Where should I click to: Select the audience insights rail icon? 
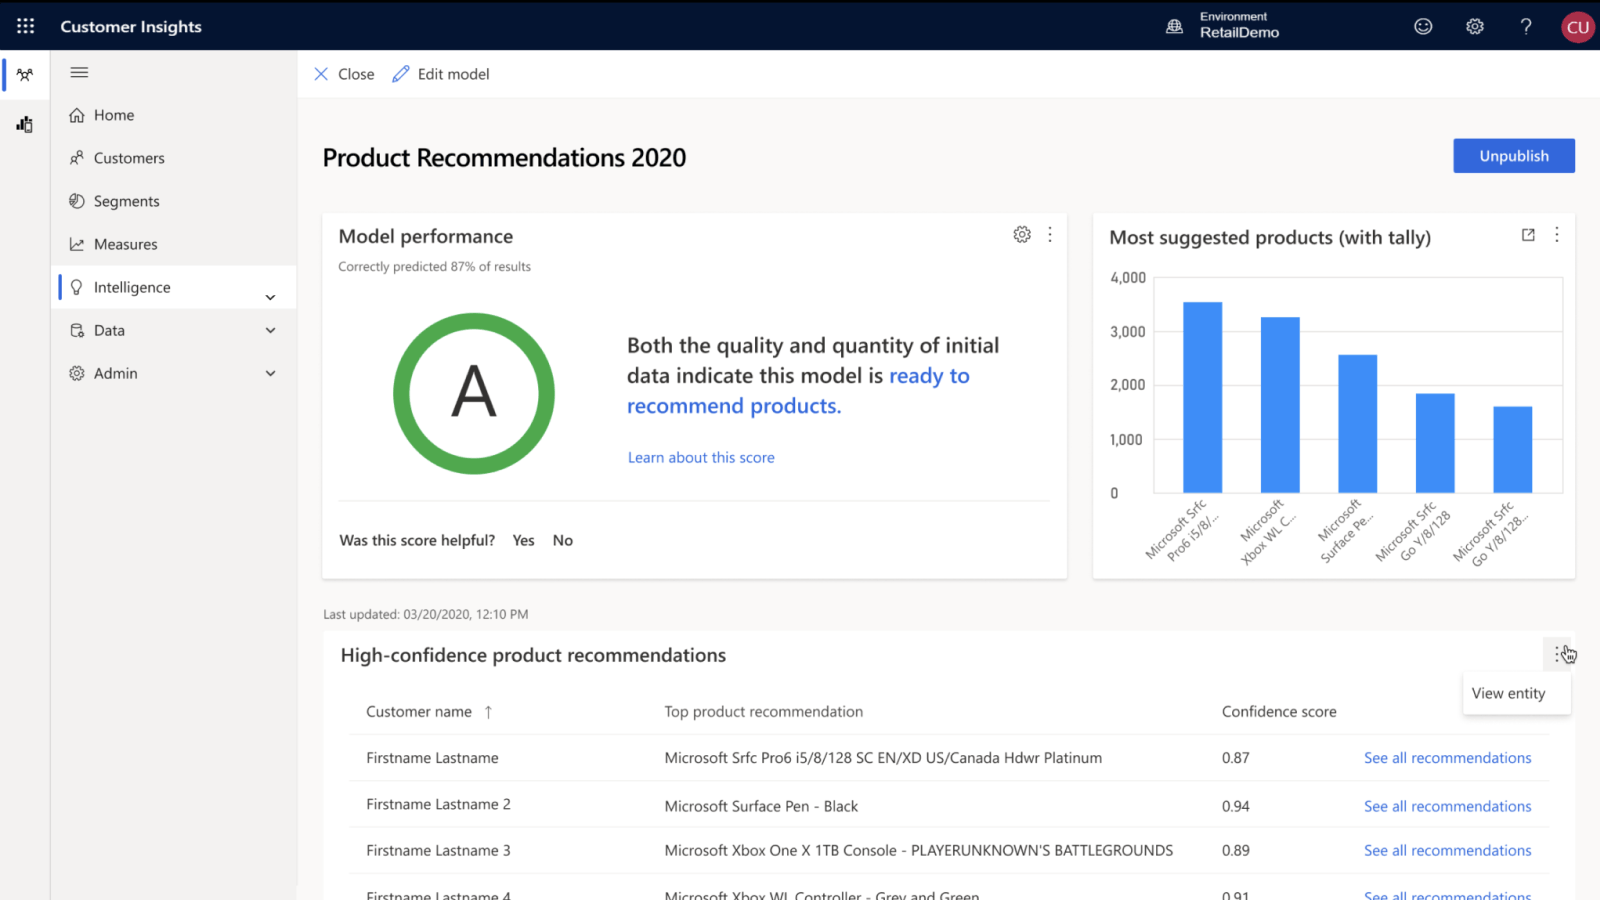click(x=25, y=75)
